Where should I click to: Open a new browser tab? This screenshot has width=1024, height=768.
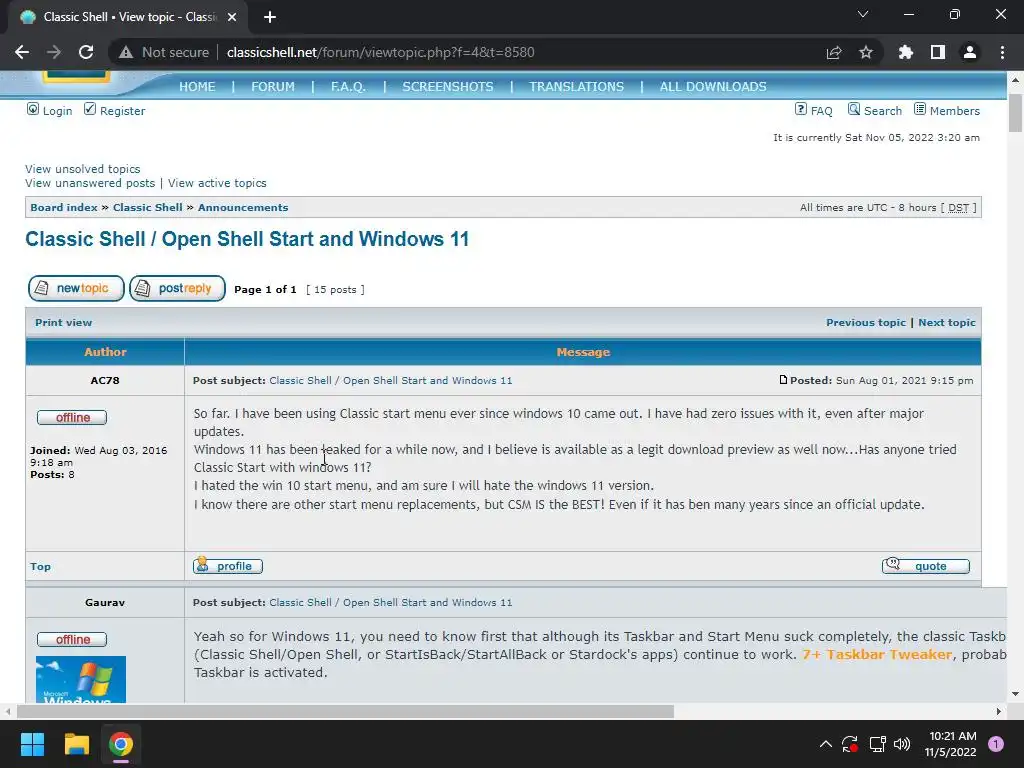point(270,17)
